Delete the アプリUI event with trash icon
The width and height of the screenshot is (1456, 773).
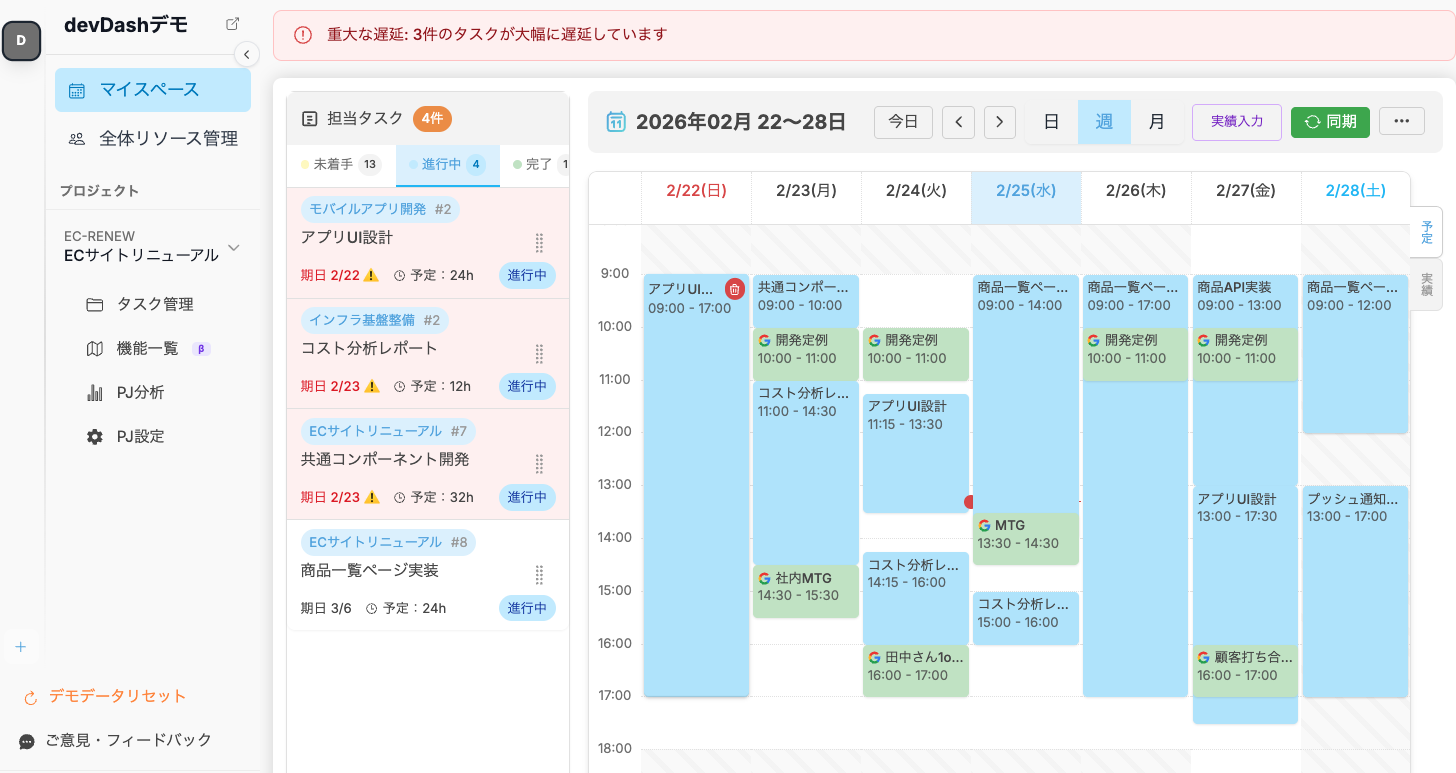tap(734, 289)
